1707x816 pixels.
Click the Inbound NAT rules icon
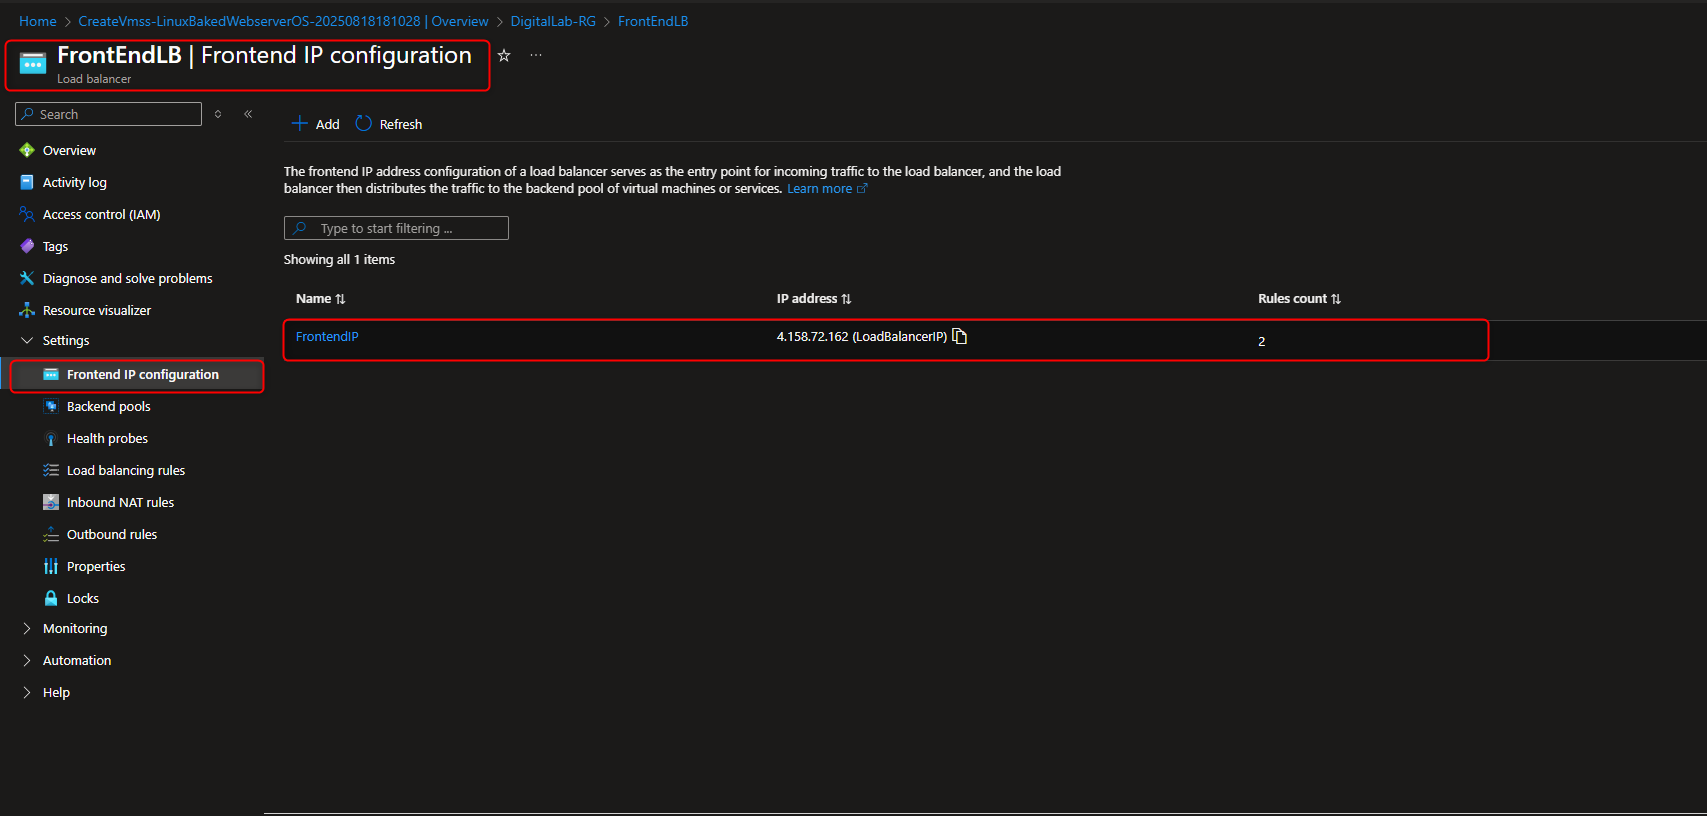point(51,502)
